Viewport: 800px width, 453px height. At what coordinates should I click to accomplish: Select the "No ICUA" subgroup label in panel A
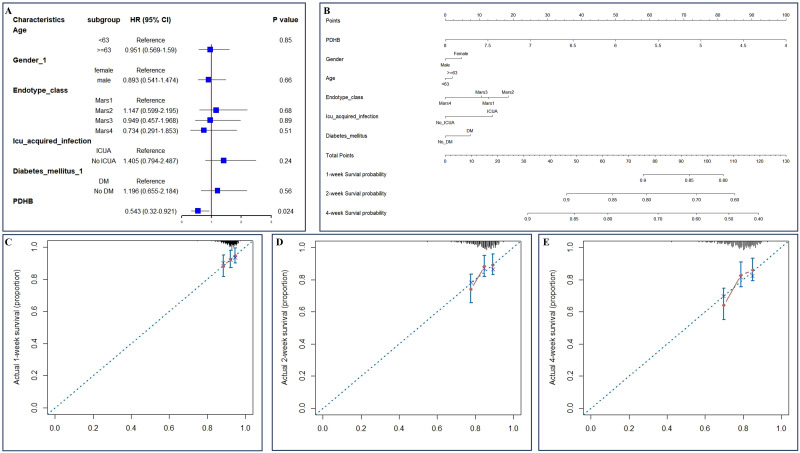[x=104, y=161]
